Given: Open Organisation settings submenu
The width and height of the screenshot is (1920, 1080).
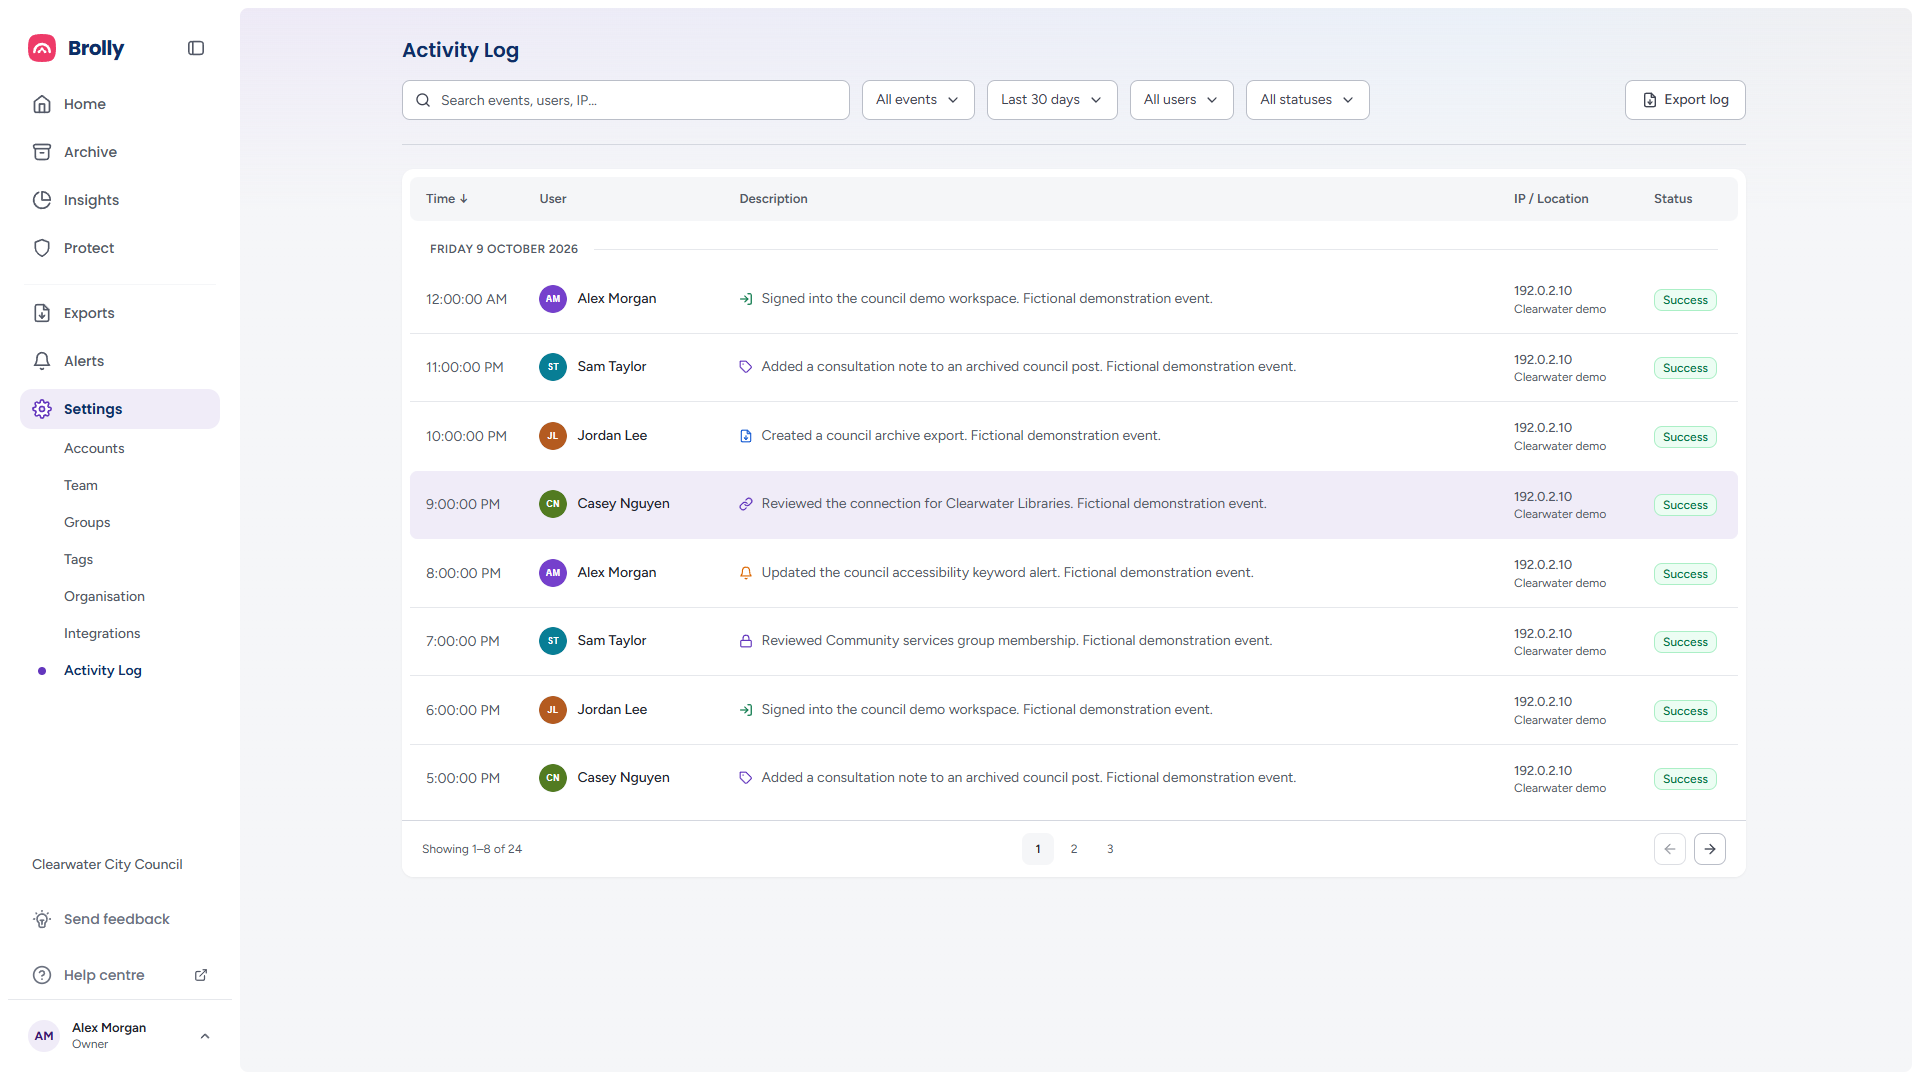Looking at the screenshot, I should [104, 596].
